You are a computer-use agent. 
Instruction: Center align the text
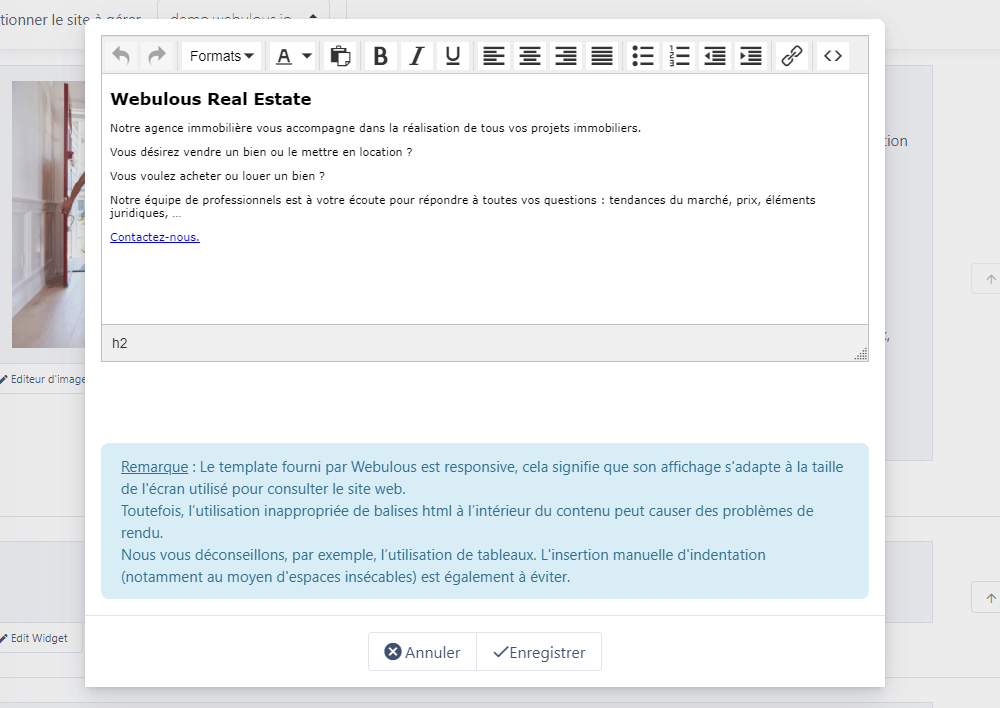point(530,56)
